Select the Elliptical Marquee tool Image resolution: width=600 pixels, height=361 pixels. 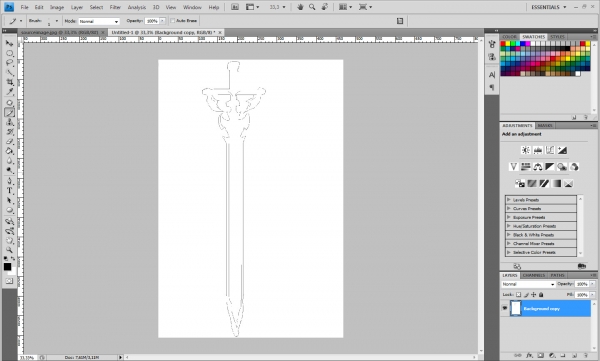point(10,53)
